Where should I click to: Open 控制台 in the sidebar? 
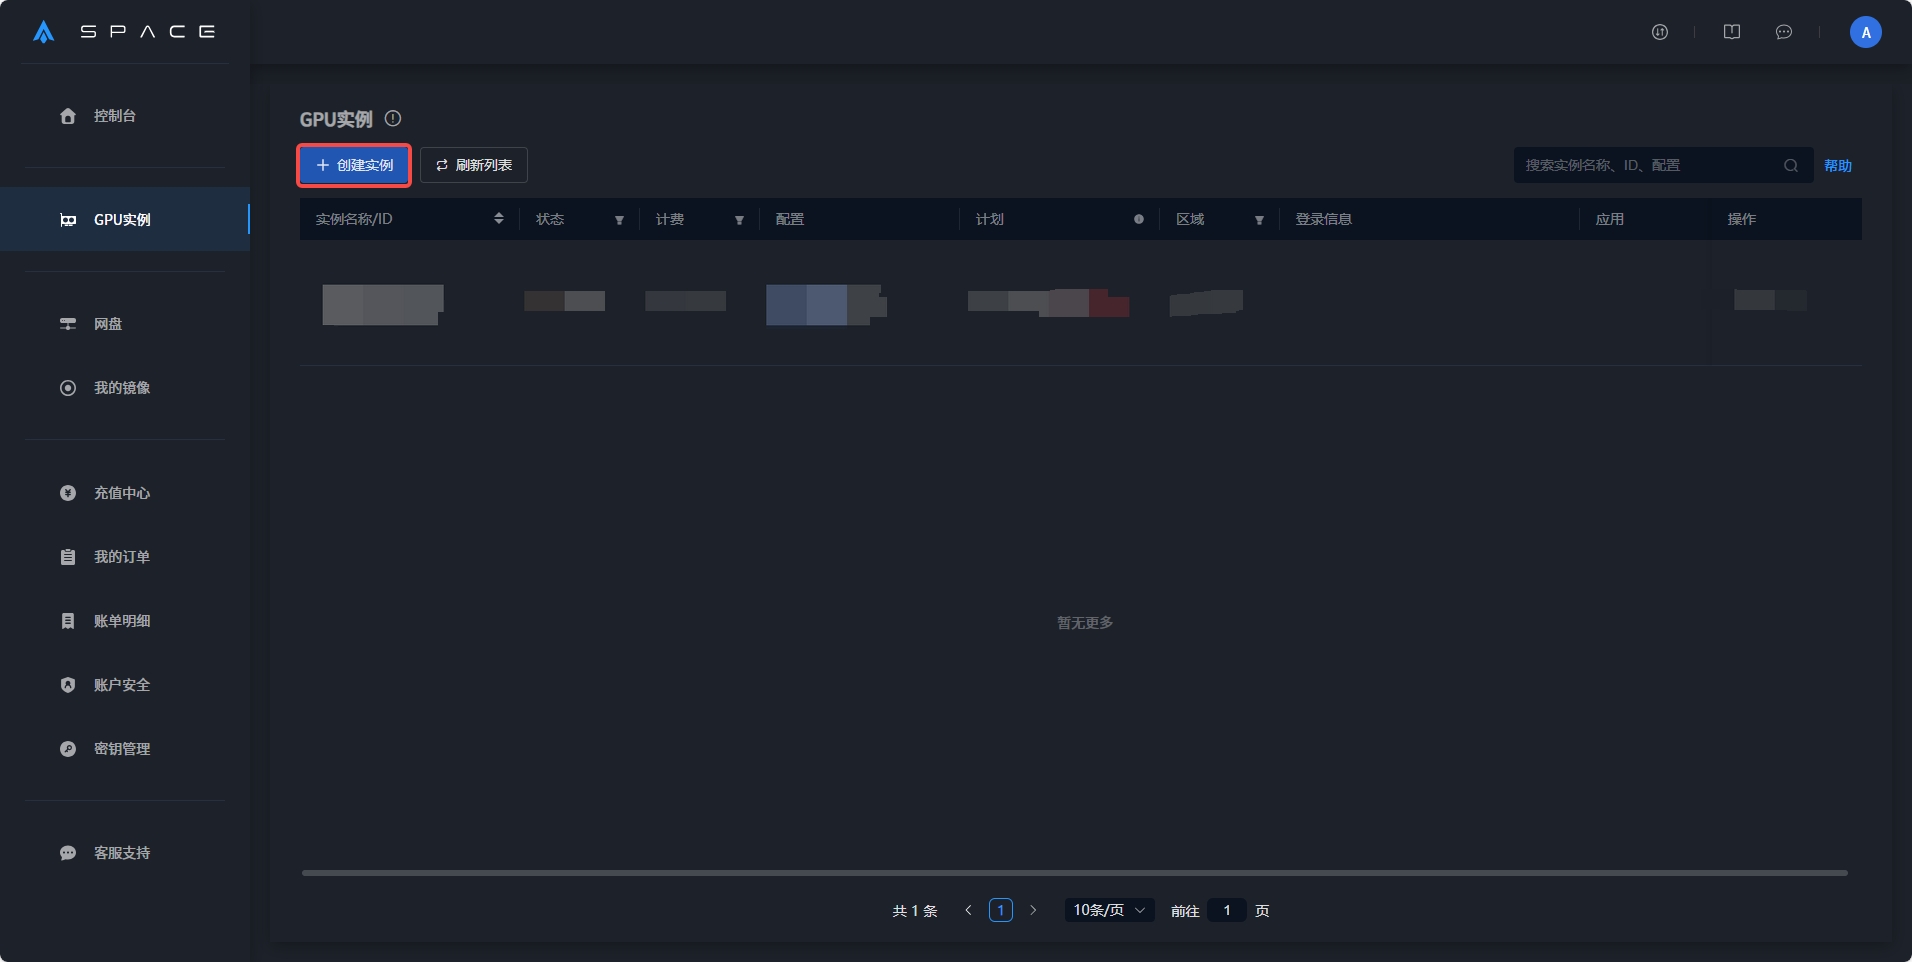tap(115, 116)
